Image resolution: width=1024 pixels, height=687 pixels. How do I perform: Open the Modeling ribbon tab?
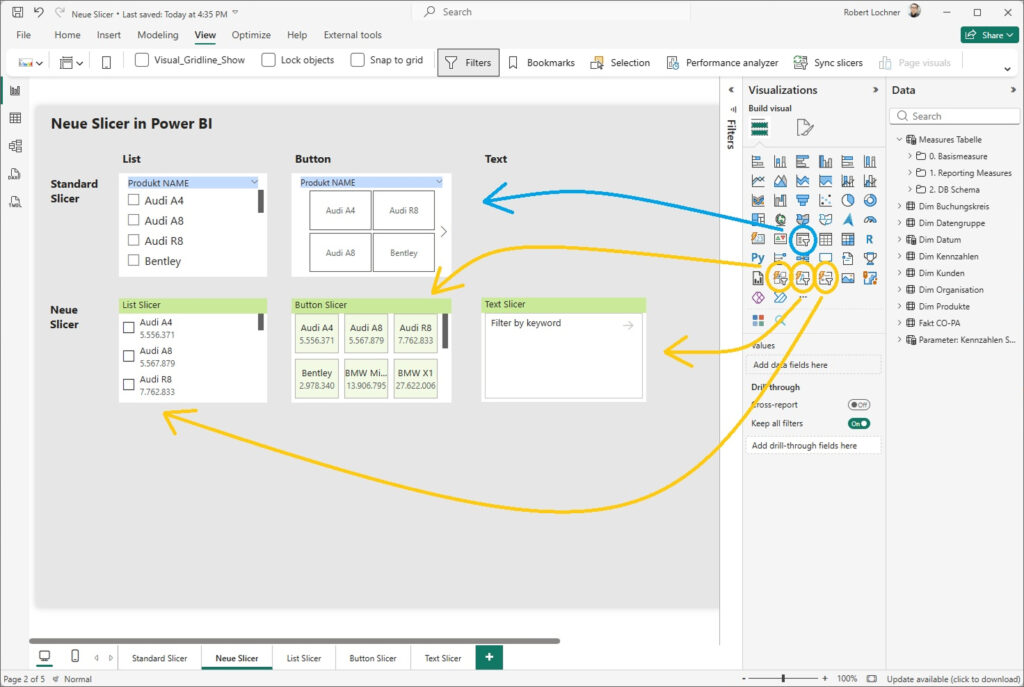tap(157, 35)
